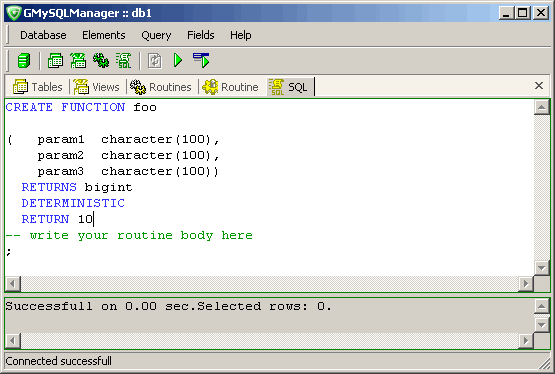Click SQL editor vertical scrollbar up arrow

[542, 107]
